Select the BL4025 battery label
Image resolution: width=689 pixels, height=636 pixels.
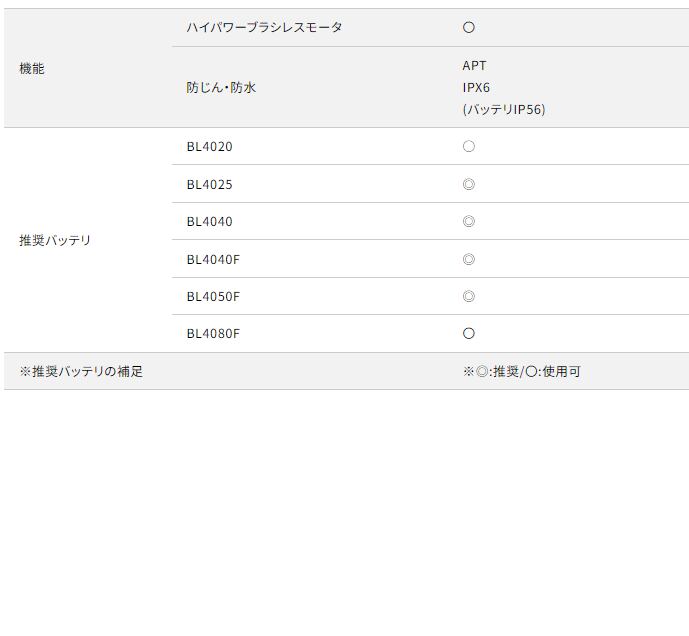point(209,185)
